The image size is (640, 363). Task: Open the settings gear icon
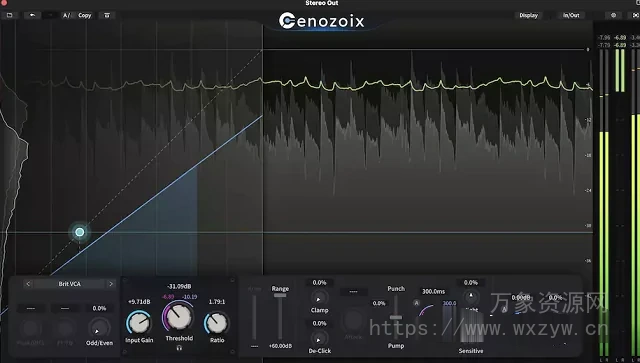[613, 16]
